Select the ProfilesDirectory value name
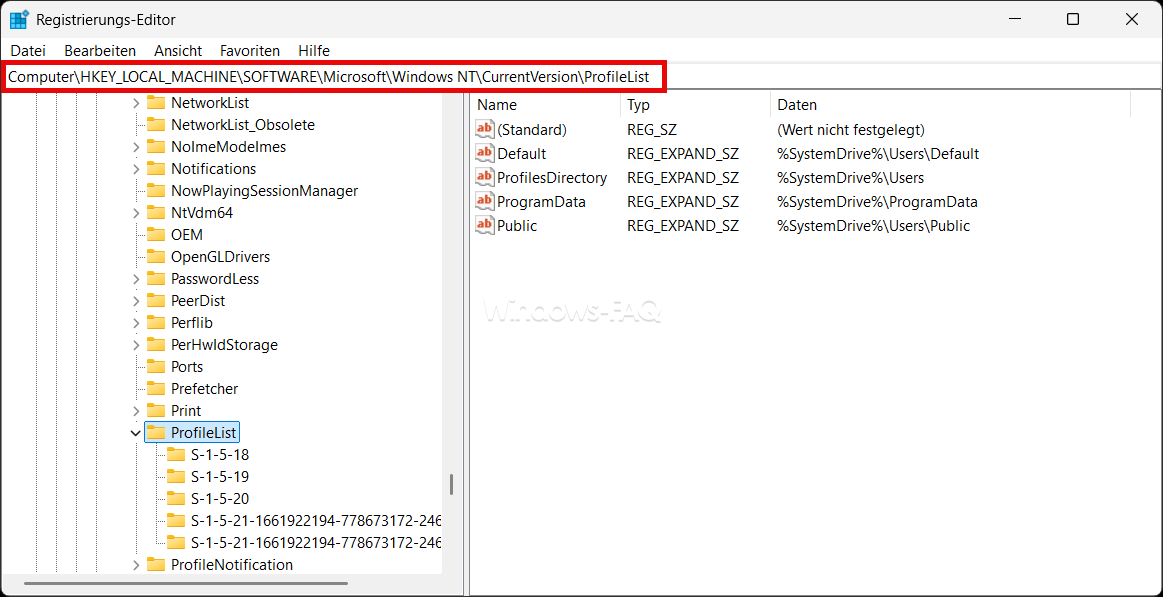Screen dimensions: 1163x597 pos(552,178)
